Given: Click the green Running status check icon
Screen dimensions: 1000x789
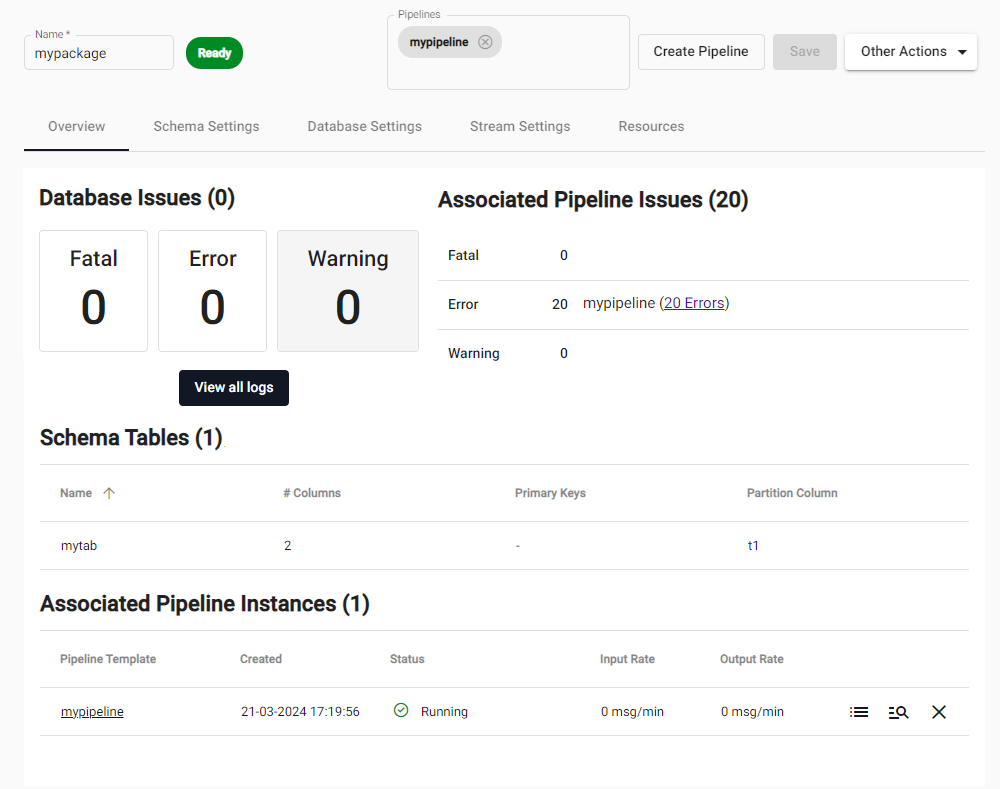Looking at the screenshot, I should [x=401, y=710].
